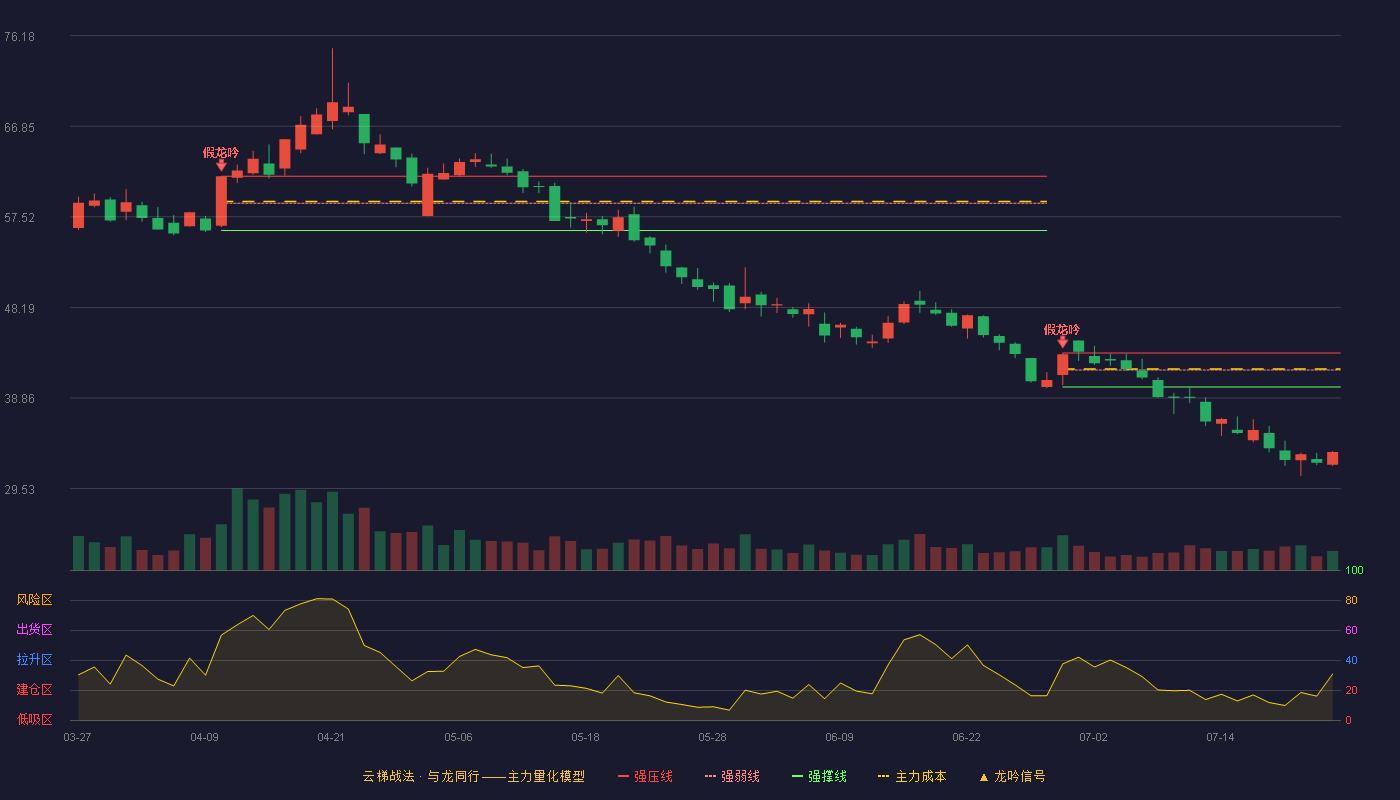Select the 建仓区 zone label

(x=34, y=690)
